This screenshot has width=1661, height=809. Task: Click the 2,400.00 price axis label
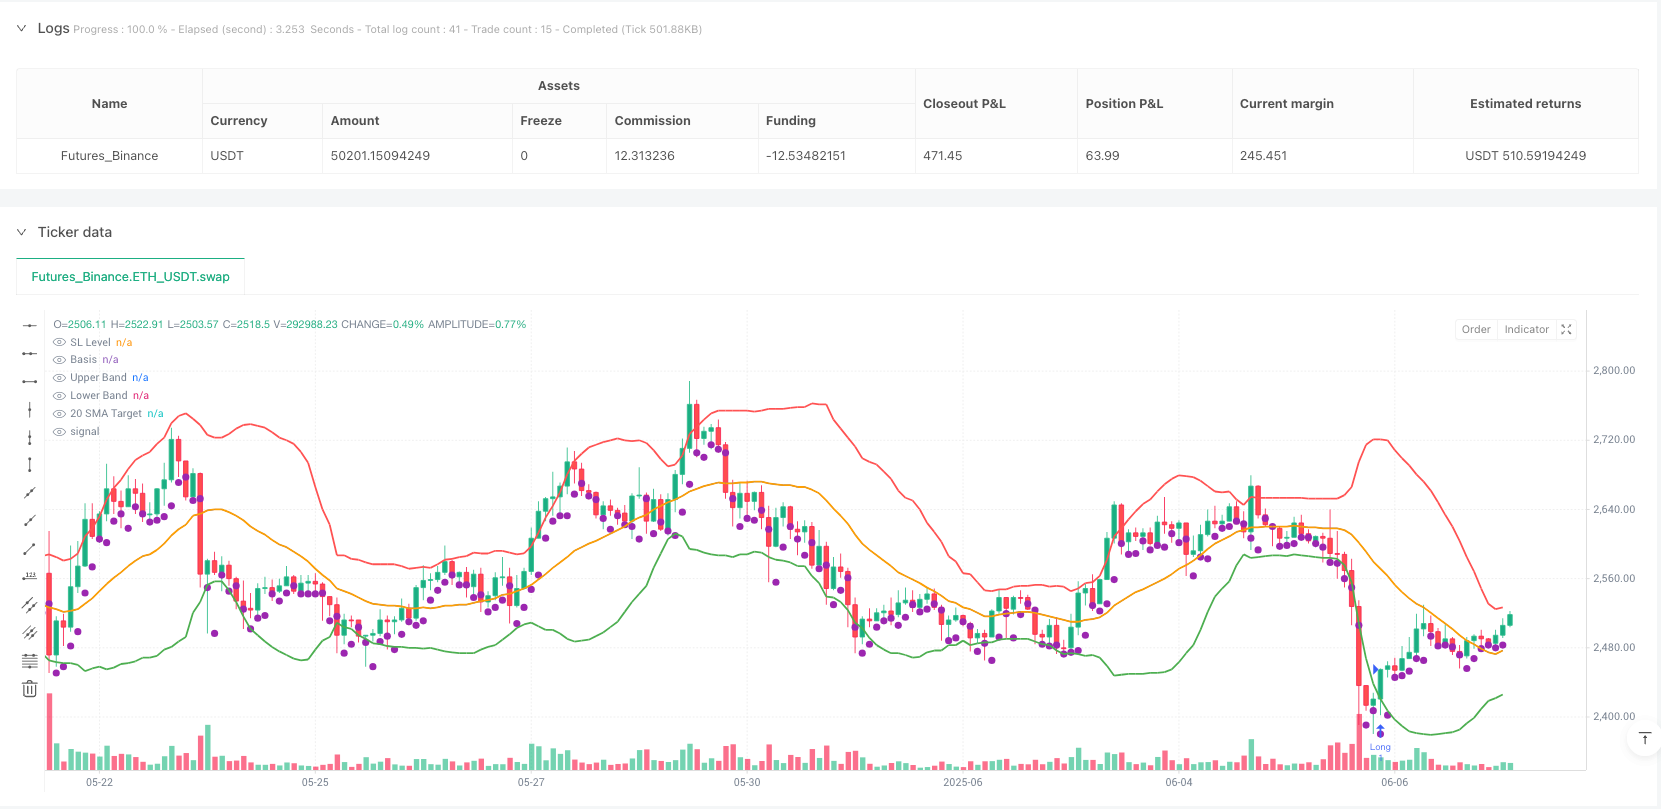[x=1614, y=716]
